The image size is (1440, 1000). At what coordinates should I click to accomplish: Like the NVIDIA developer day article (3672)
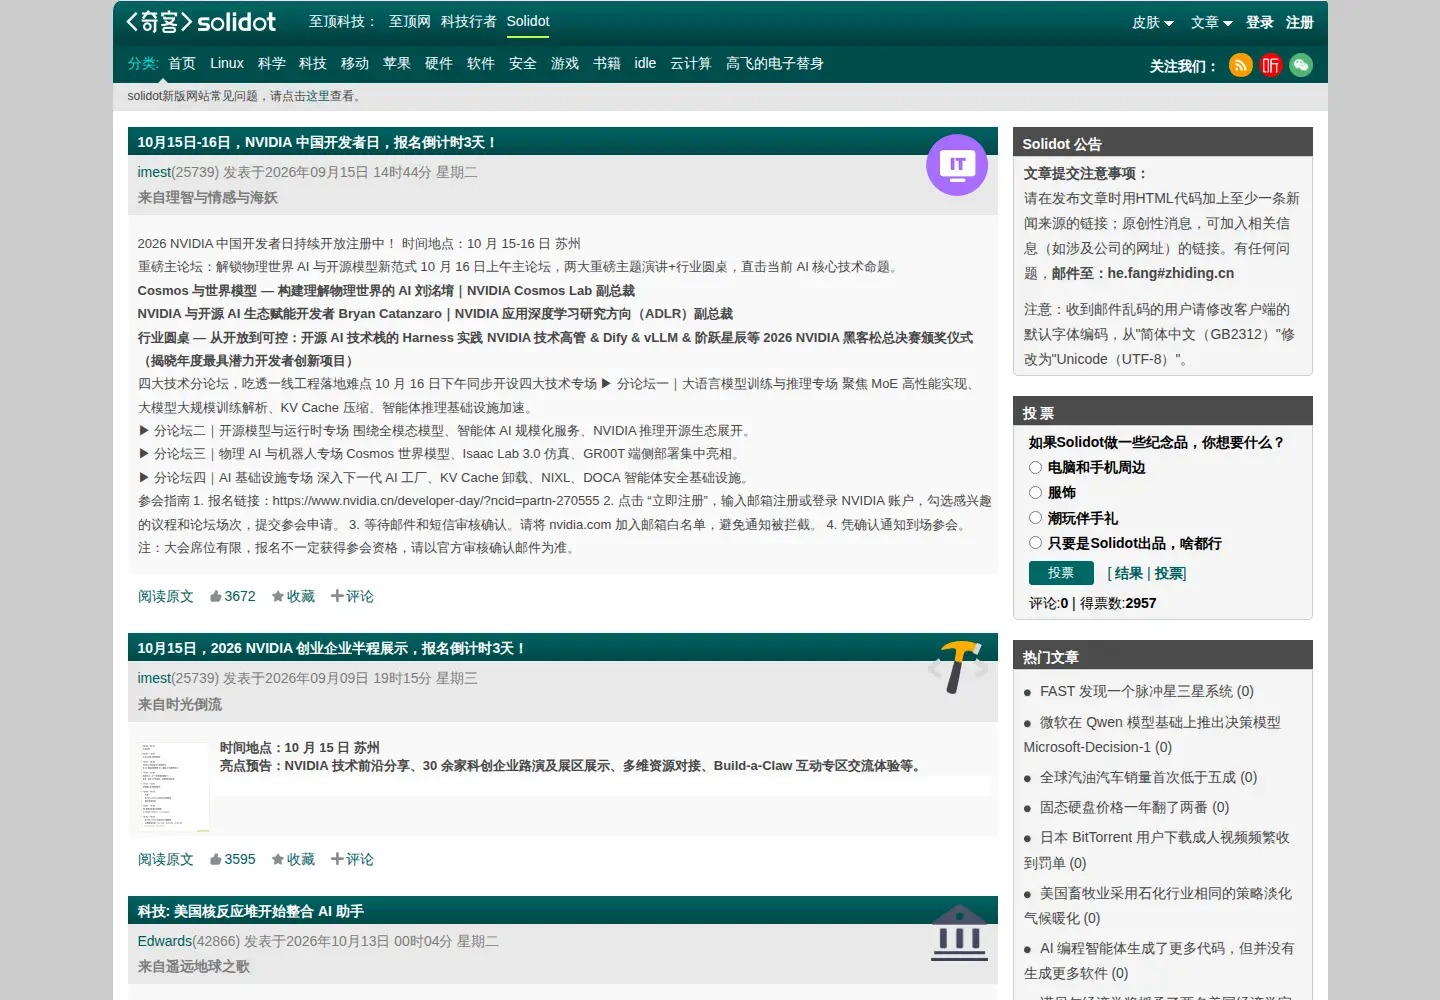pos(233,596)
